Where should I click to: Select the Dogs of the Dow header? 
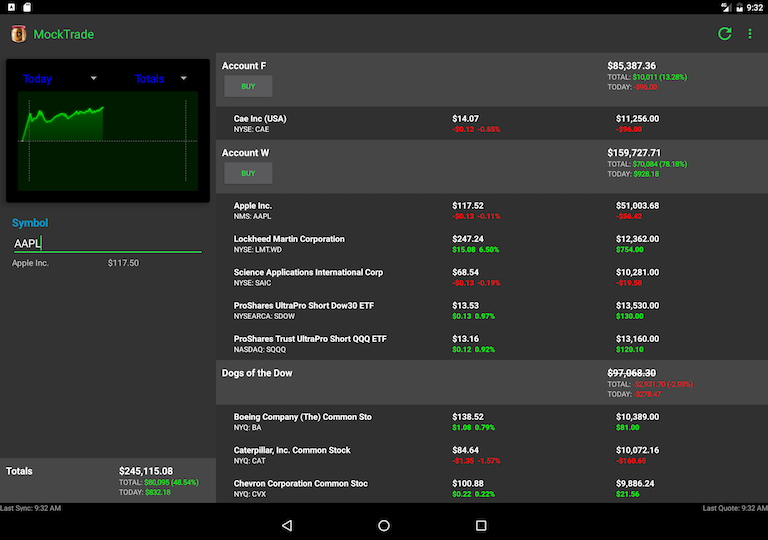point(492,383)
